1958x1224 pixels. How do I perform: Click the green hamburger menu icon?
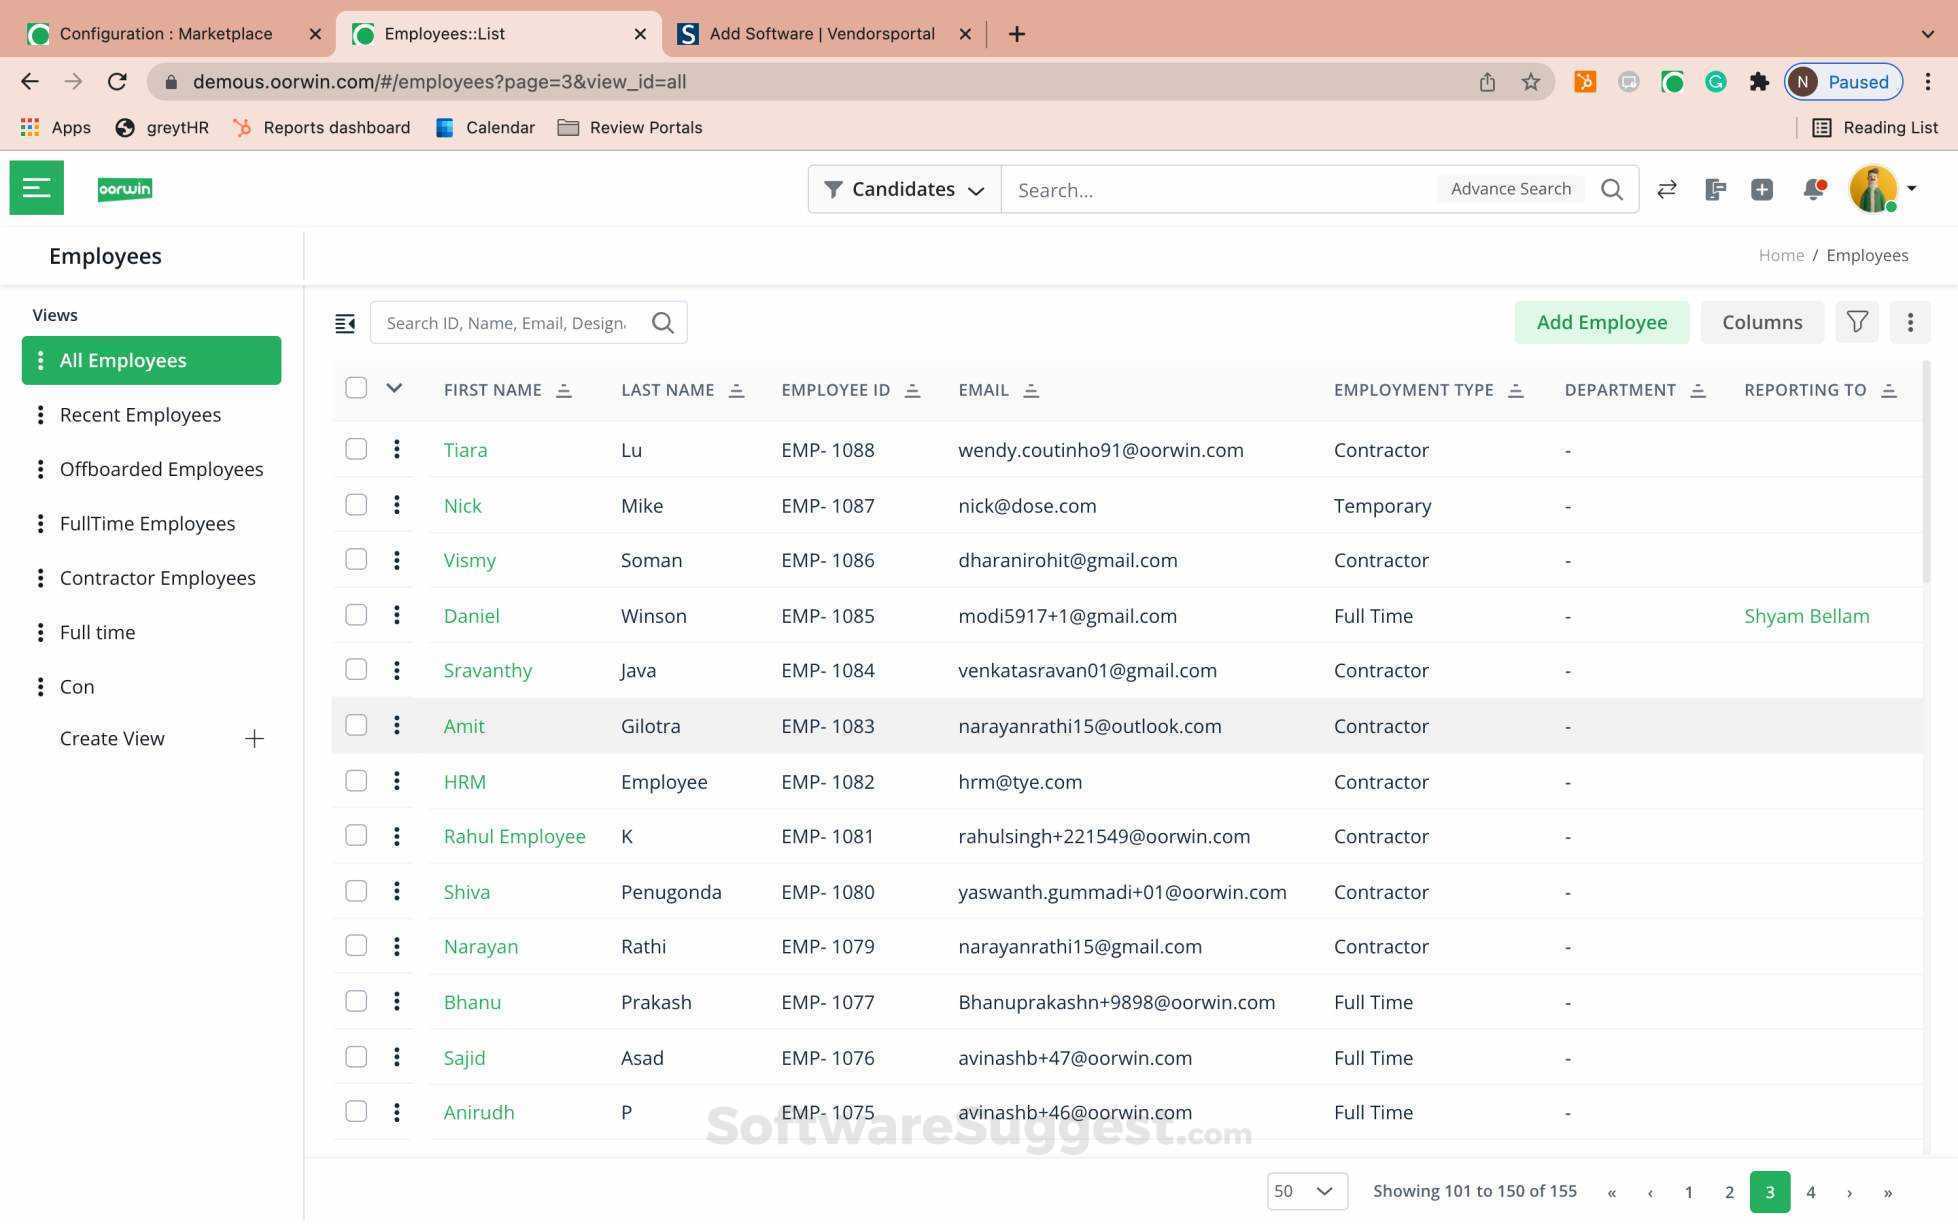click(36, 188)
